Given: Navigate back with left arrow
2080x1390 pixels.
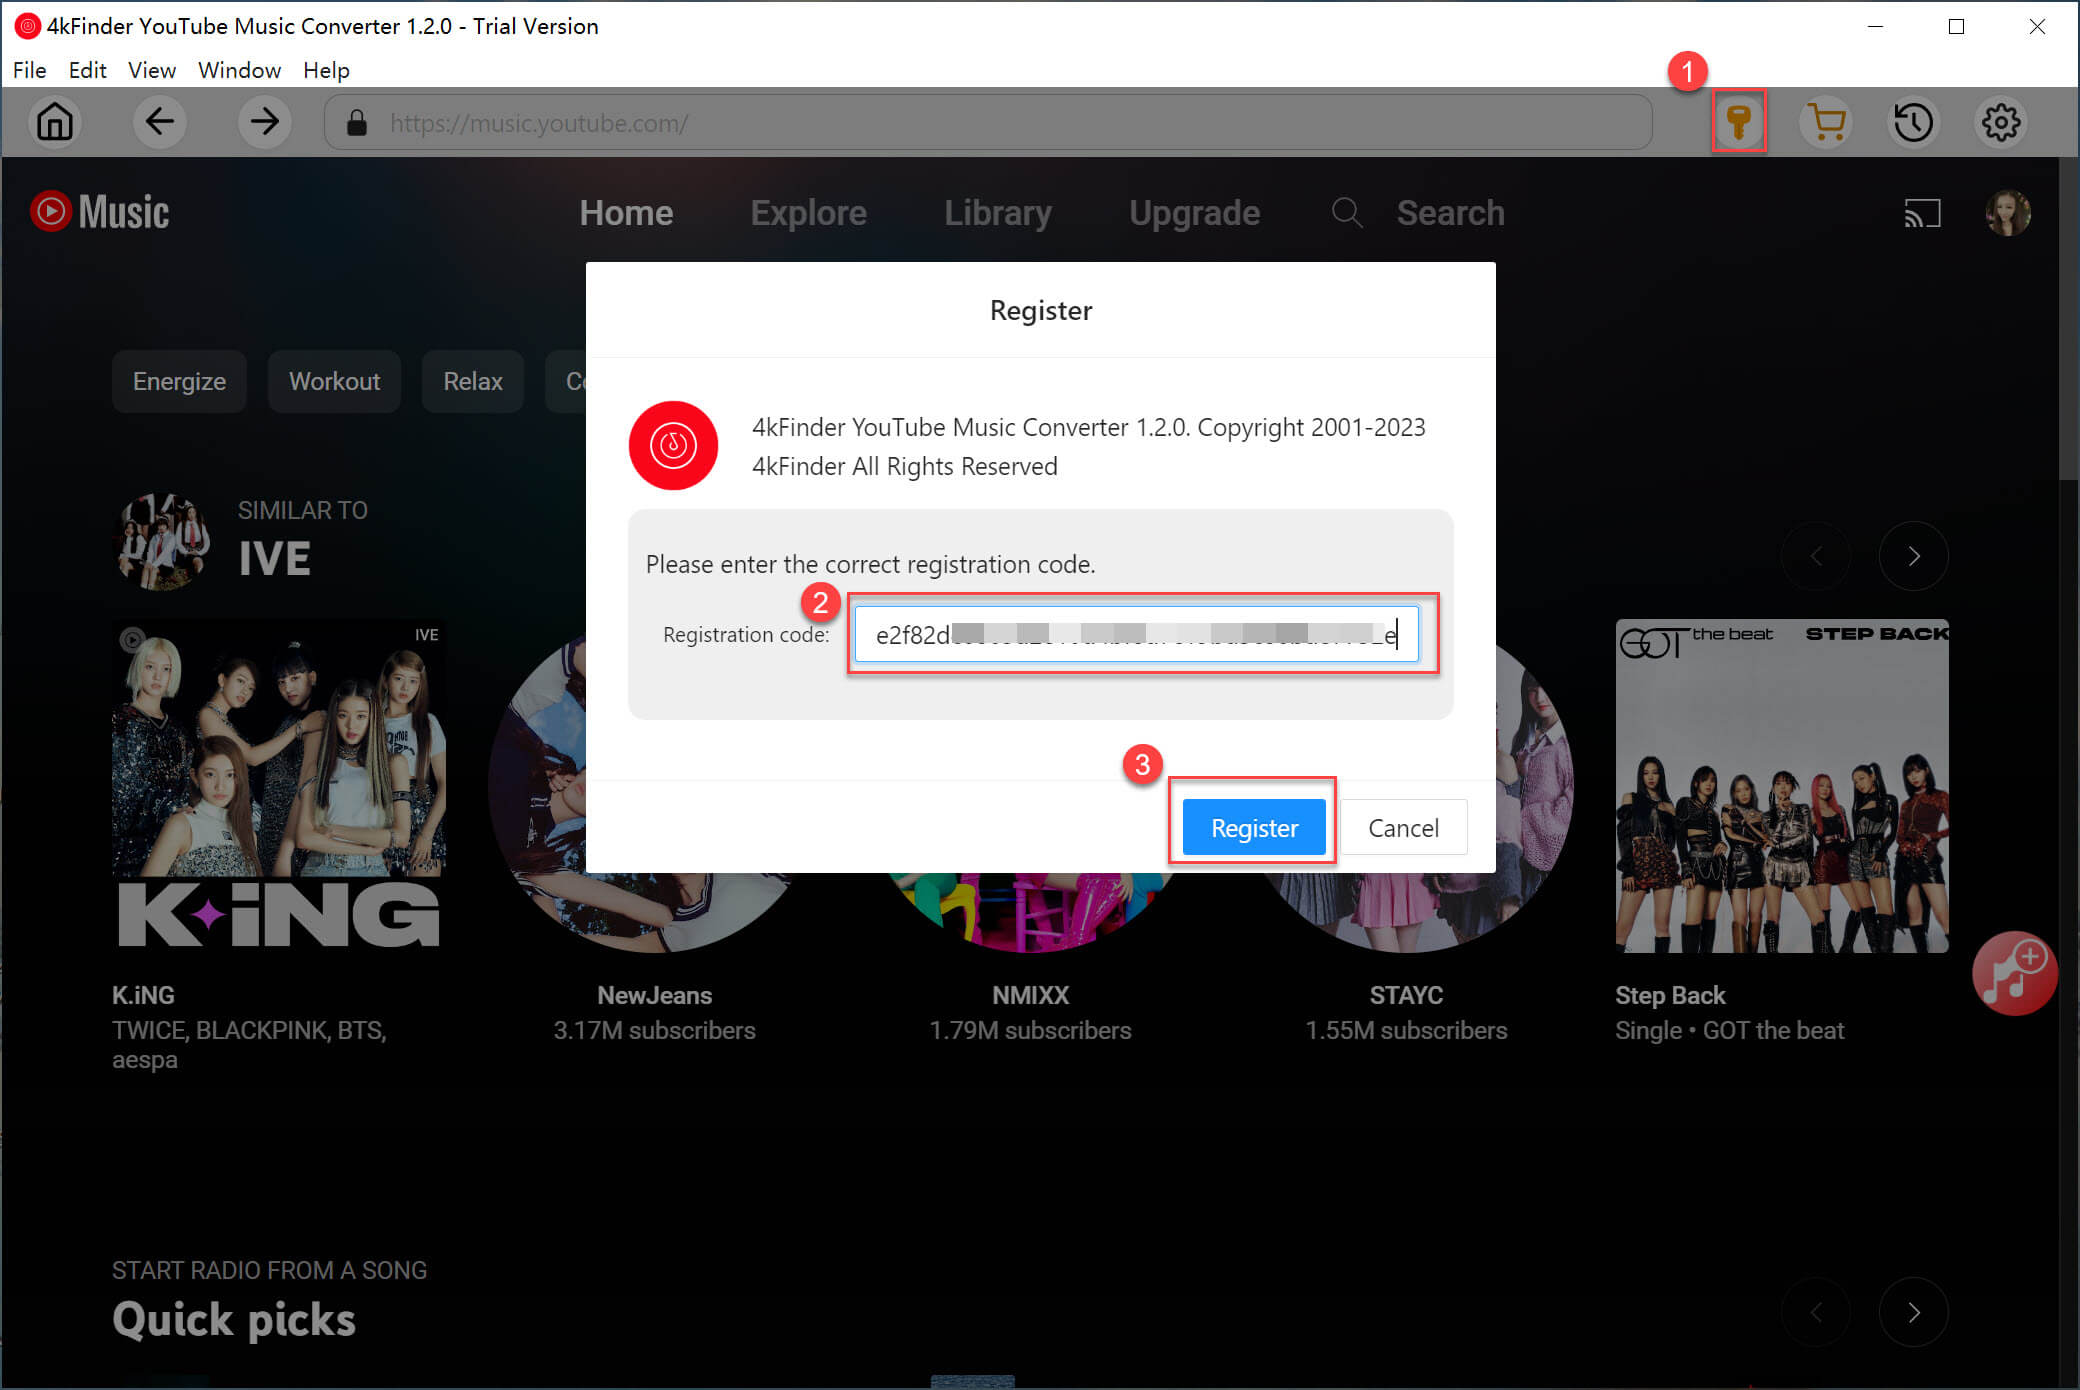Looking at the screenshot, I should [160, 122].
